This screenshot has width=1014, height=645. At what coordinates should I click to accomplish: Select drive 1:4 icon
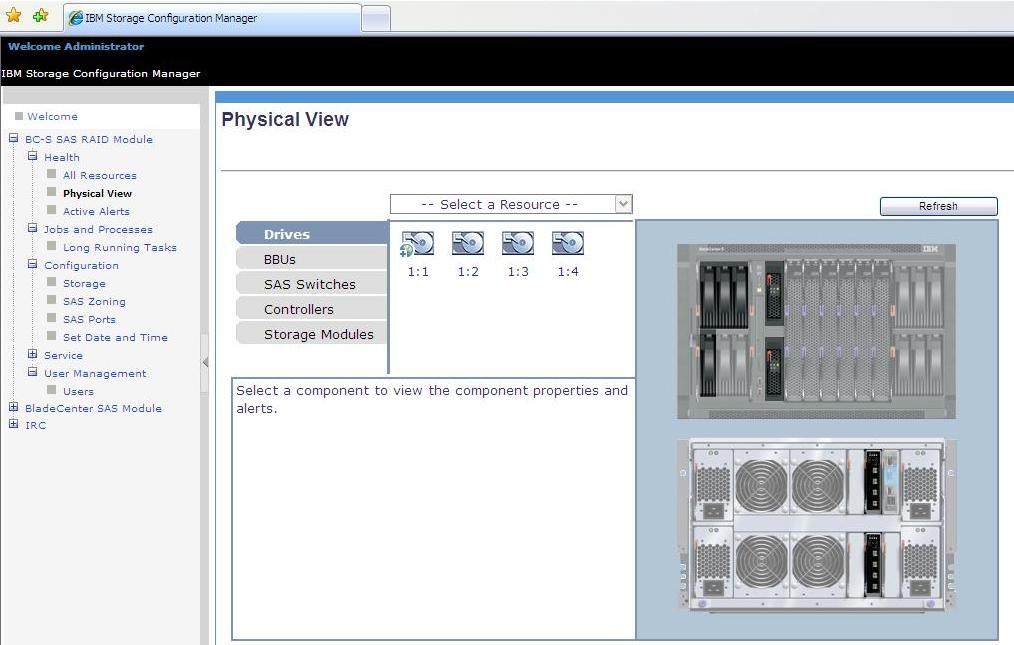568,243
